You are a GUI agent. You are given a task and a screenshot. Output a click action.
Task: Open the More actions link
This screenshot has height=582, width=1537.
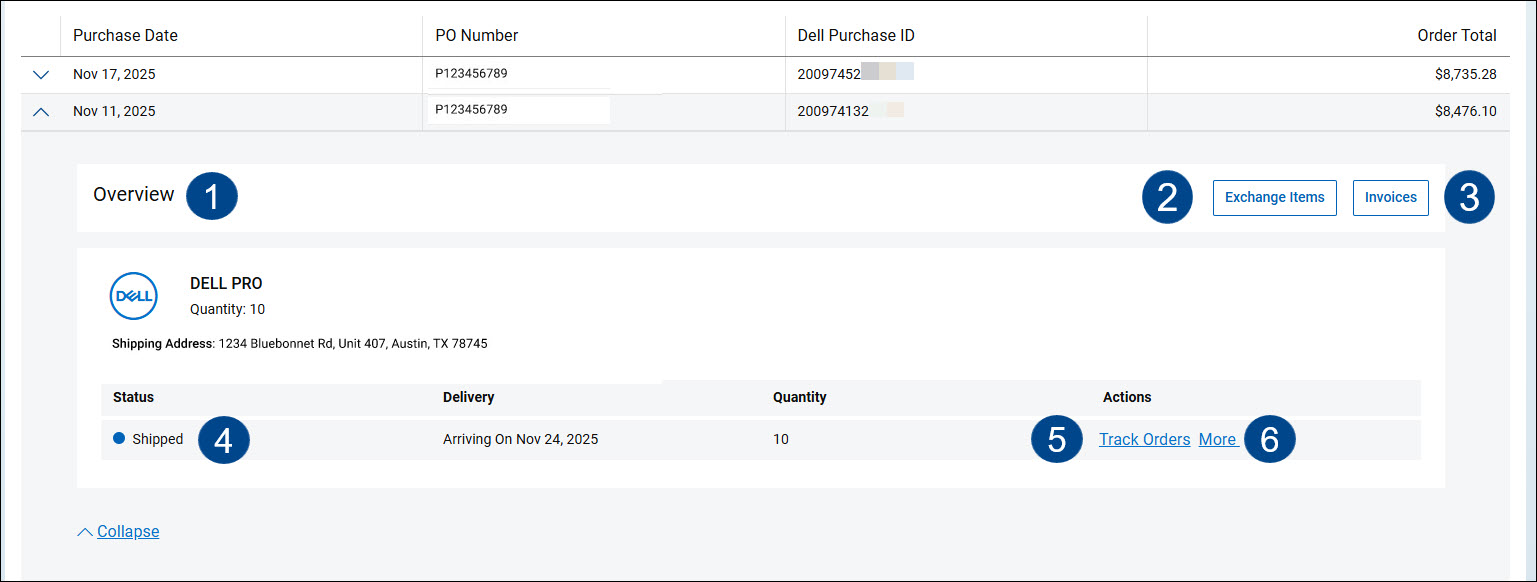(1217, 439)
